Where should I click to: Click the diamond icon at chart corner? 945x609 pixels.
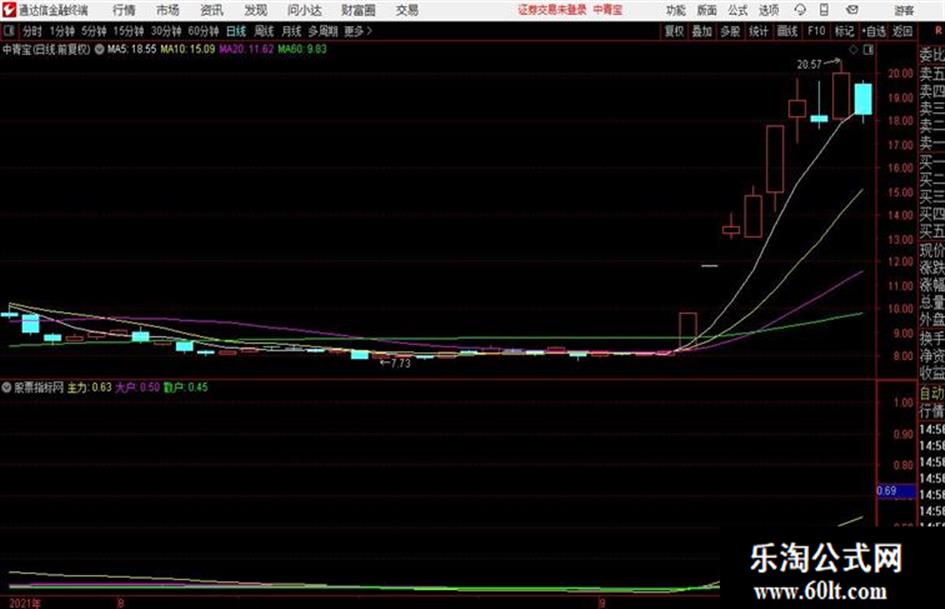click(x=853, y=49)
